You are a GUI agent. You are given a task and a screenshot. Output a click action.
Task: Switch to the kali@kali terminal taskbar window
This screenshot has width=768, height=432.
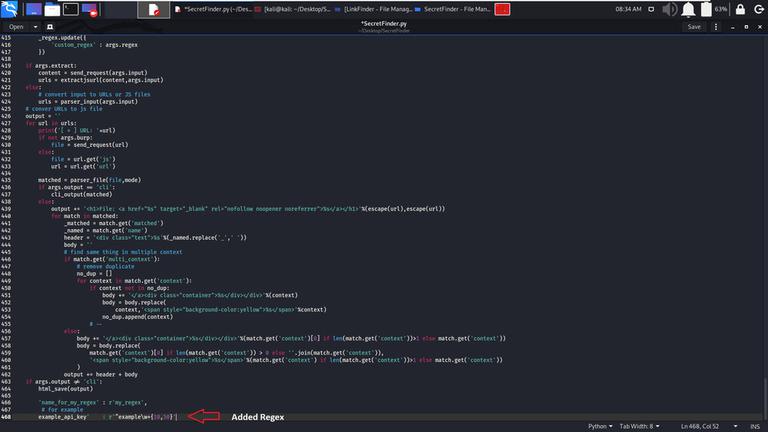pos(293,9)
